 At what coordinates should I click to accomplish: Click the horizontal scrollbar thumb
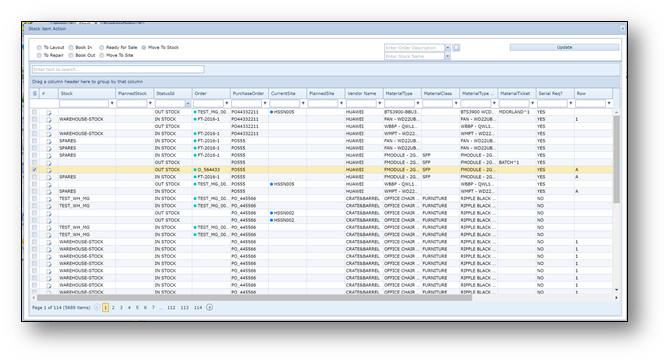pyautogui.click(x=254, y=297)
